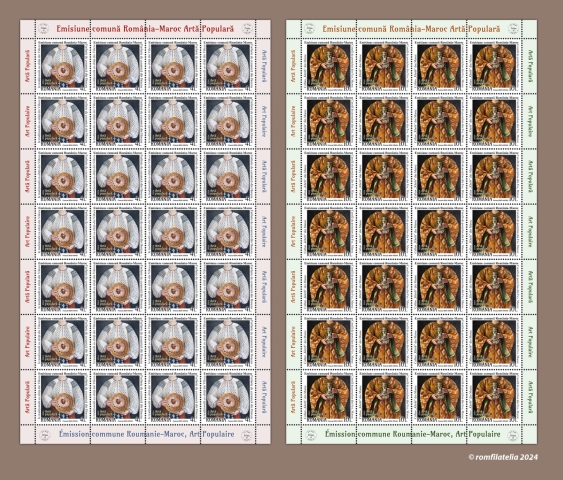Select the first golden-kaftan stamp in the top row
This screenshot has width=563, height=480.
329,66
